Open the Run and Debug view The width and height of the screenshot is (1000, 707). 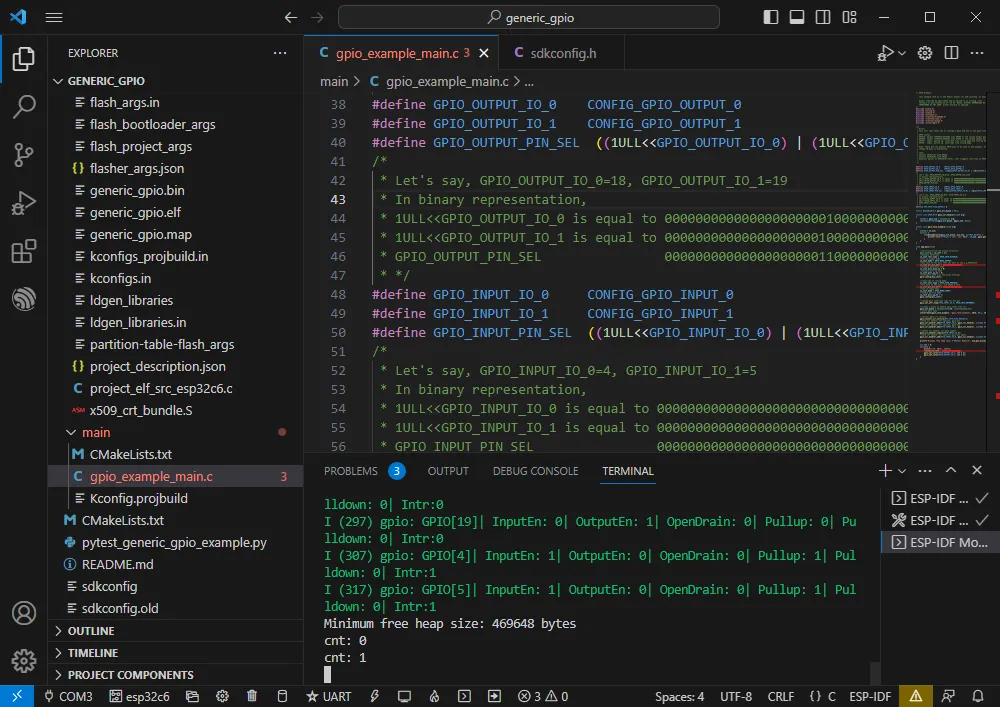(x=23, y=204)
